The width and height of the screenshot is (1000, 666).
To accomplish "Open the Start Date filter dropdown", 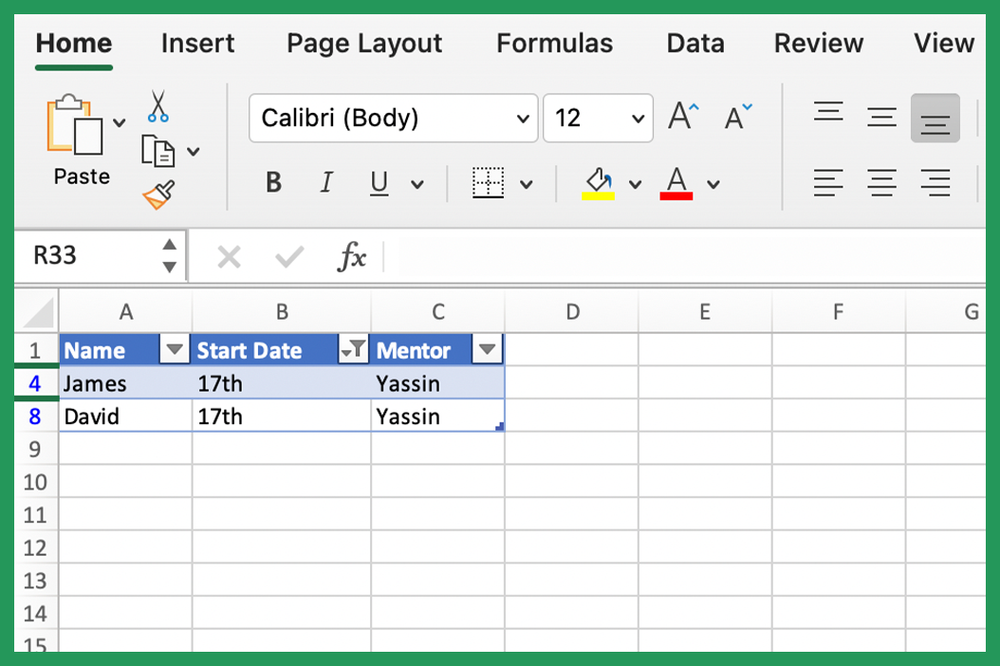I will coord(354,349).
